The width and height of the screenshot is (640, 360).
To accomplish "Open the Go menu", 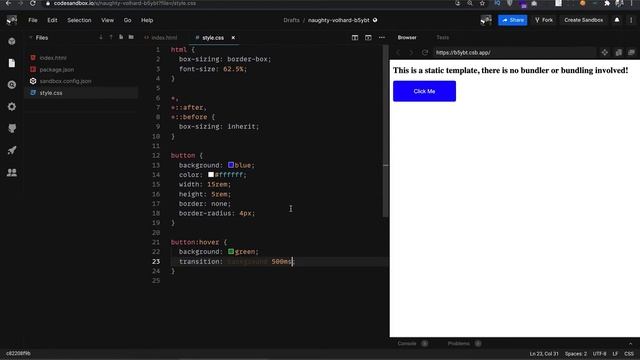I will pos(127,20).
